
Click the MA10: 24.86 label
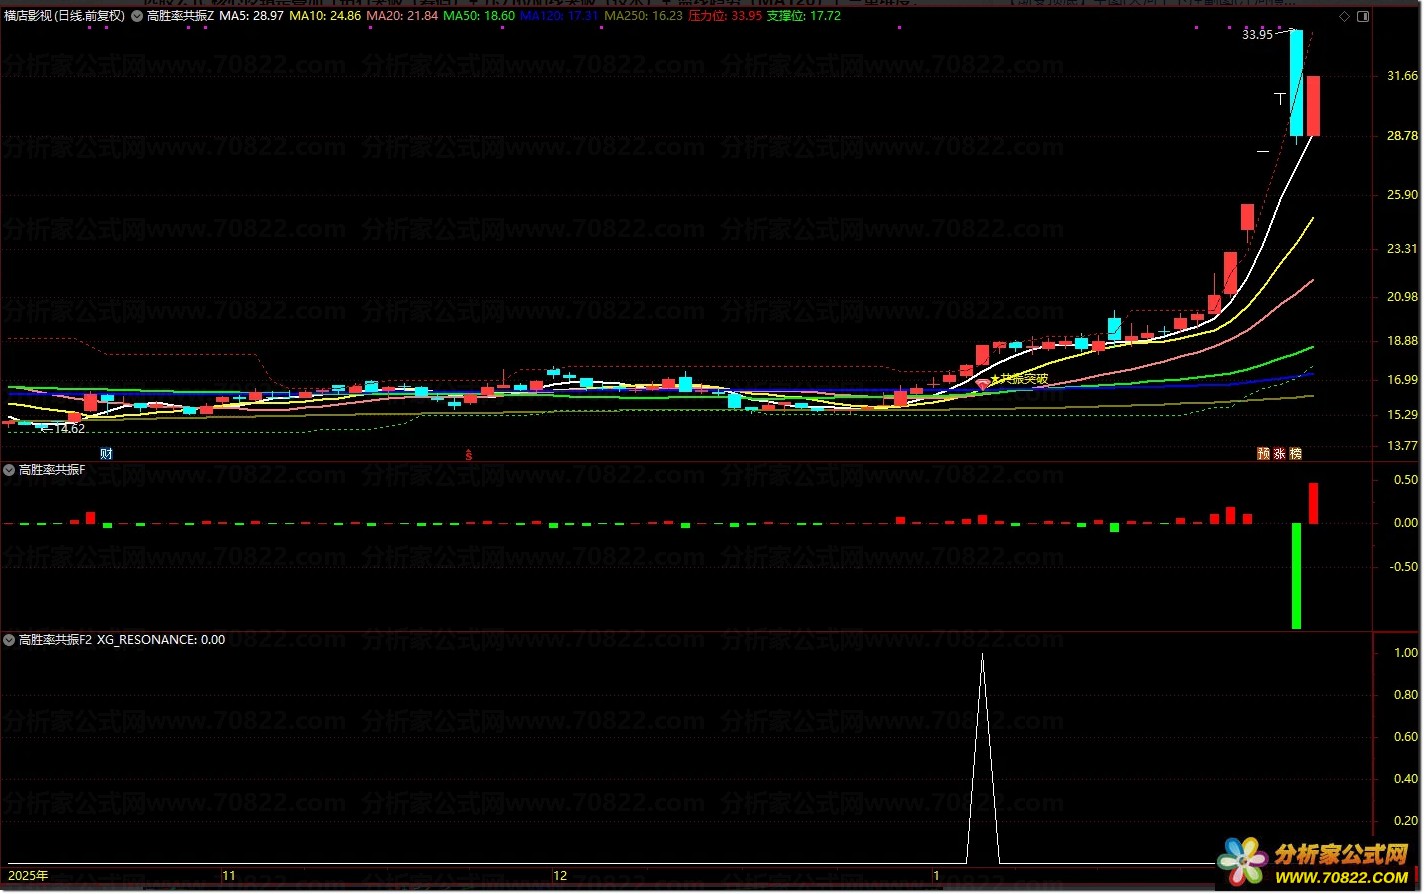click(x=325, y=16)
